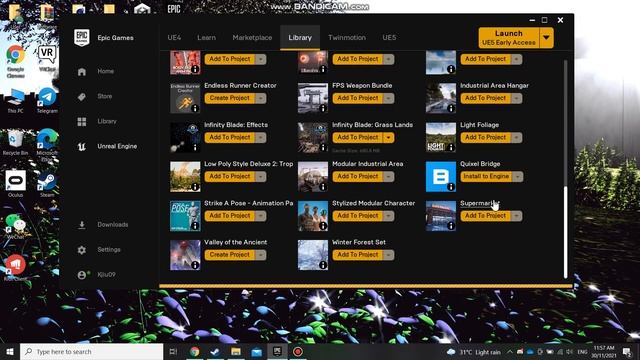Open Light rain weather widget in taskbar
Viewport: 640px width, 360px height.
coord(474,352)
